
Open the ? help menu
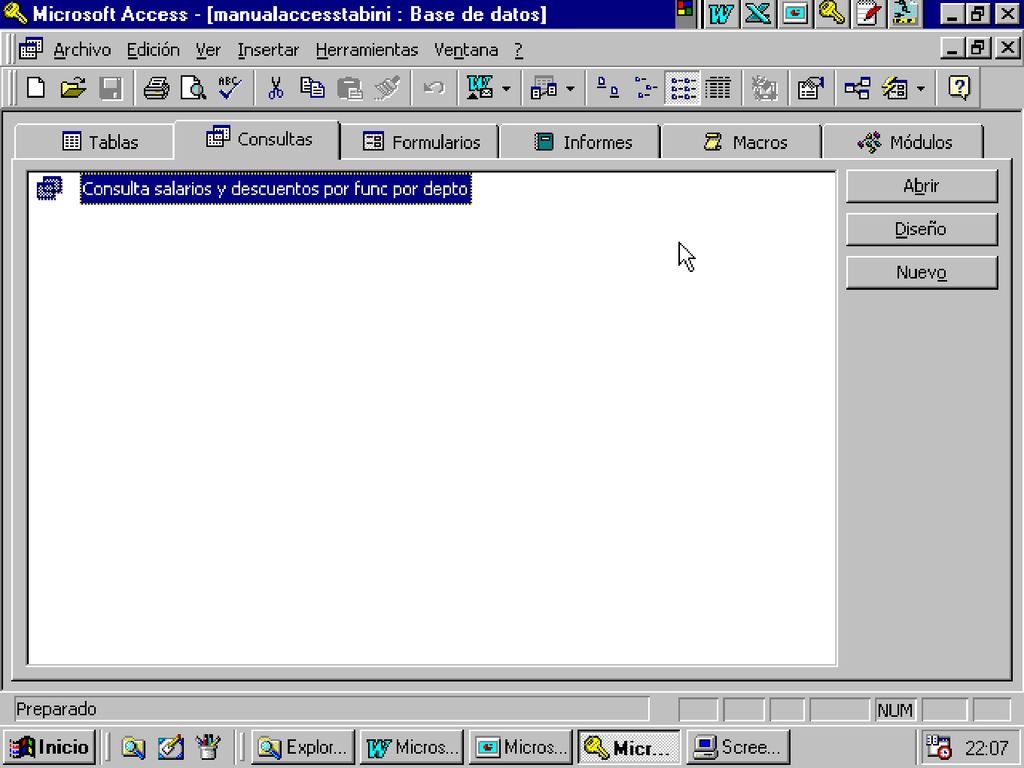pos(519,50)
